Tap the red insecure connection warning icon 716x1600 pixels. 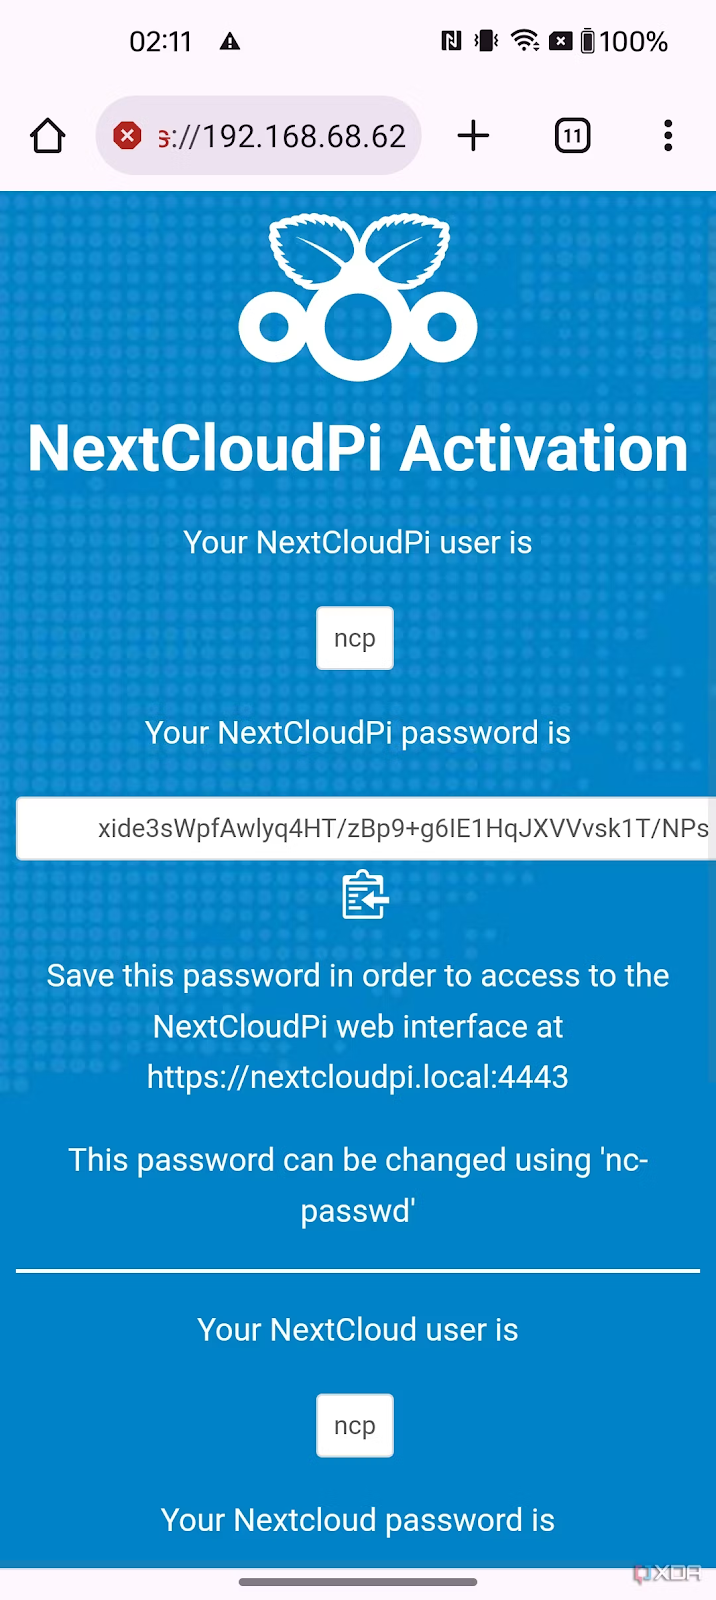tap(127, 135)
